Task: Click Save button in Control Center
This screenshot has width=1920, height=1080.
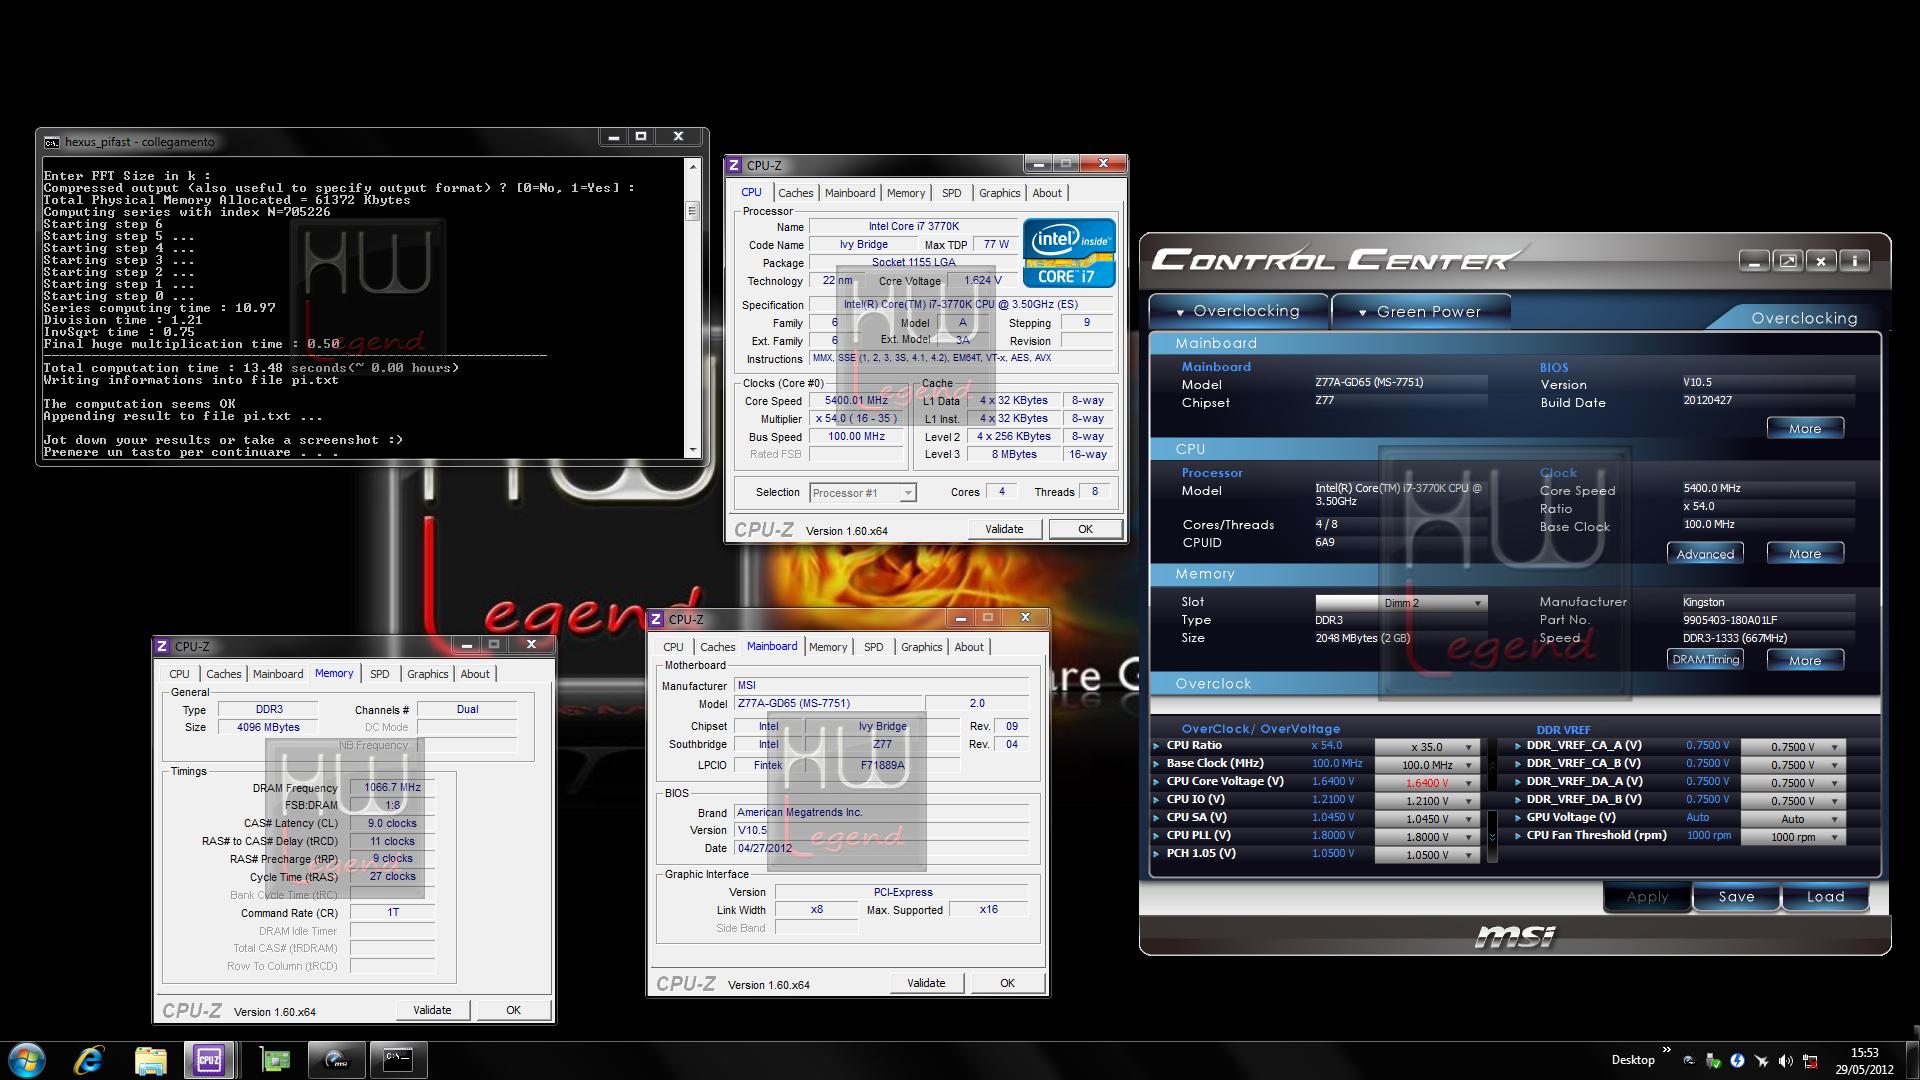Action: (x=1736, y=897)
